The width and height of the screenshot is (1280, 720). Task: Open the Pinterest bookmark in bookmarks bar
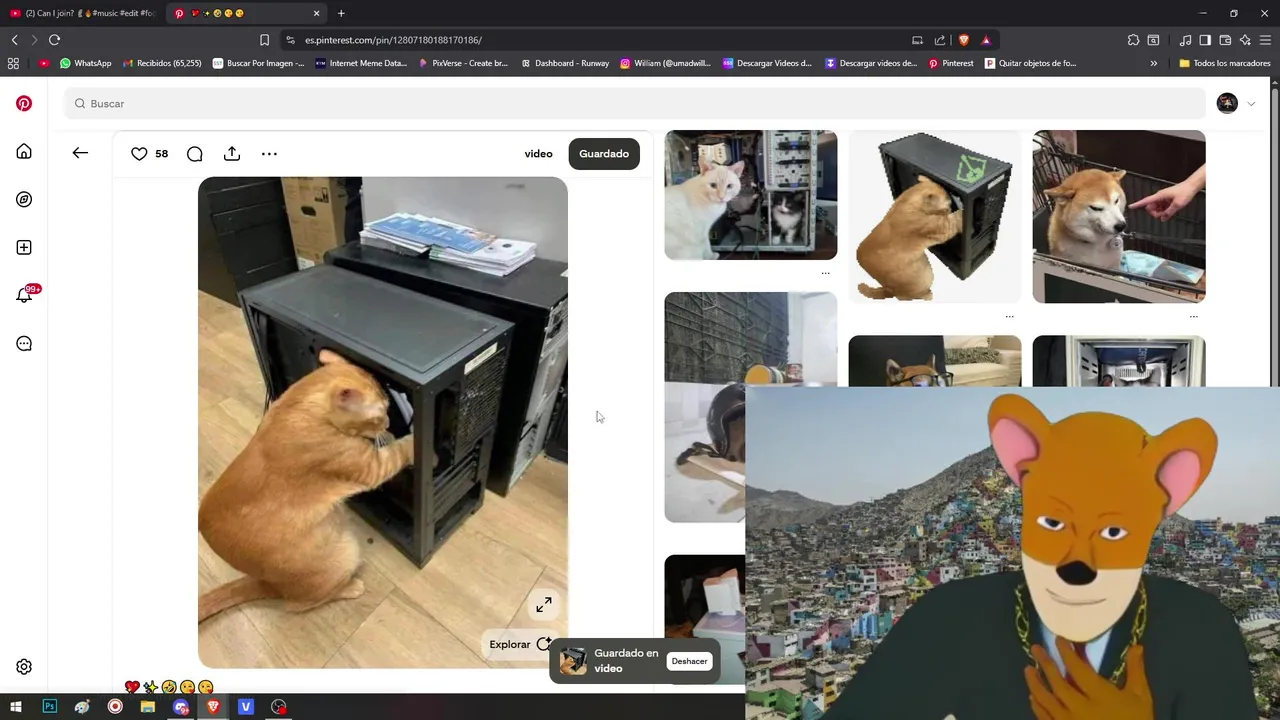click(x=951, y=63)
